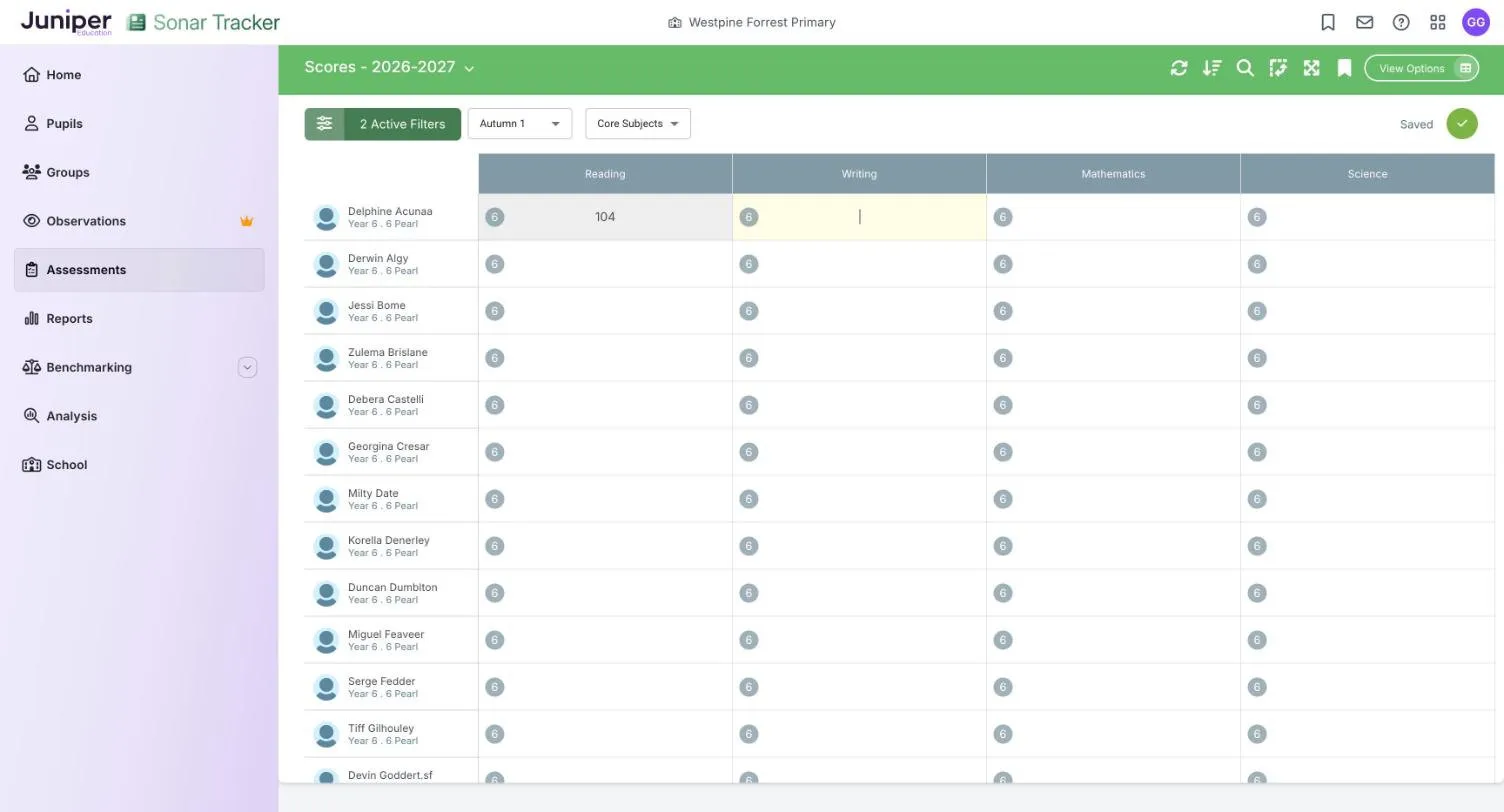Click the white bookmark icon in green toolbar

click(x=1344, y=68)
